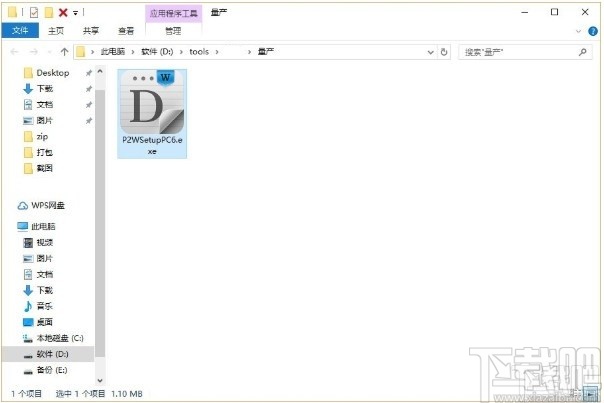Click the folder icon in address bar

click(x=80, y=52)
